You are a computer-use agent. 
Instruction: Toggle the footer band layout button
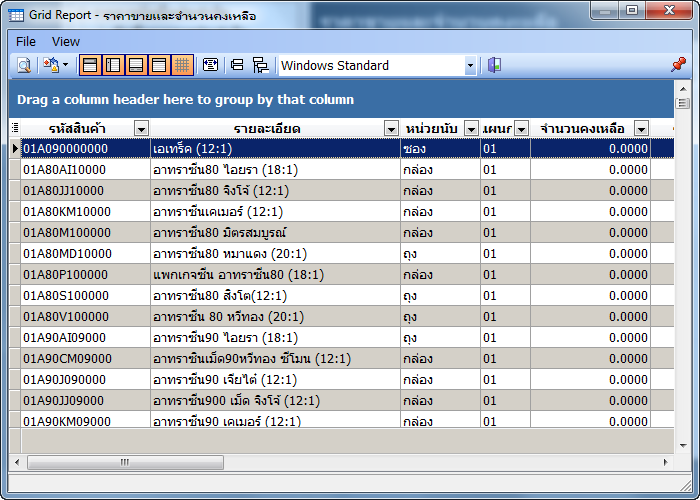pos(136,65)
